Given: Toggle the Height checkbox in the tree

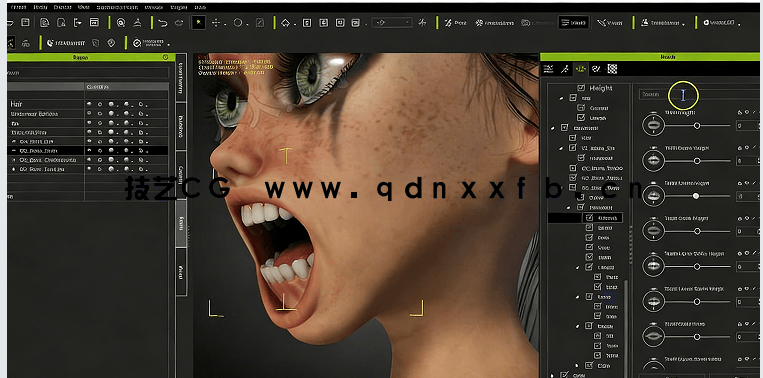Looking at the screenshot, I should click(581, 88).
